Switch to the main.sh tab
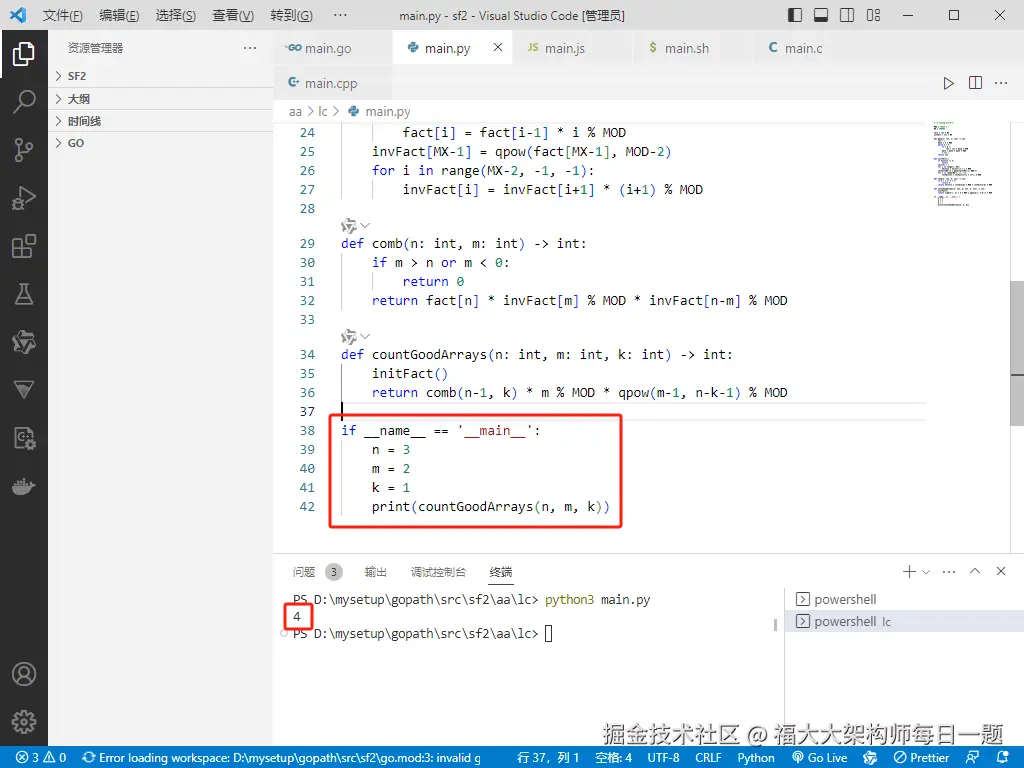Viewport: 1024px width, 768px height. pos(693,48)
